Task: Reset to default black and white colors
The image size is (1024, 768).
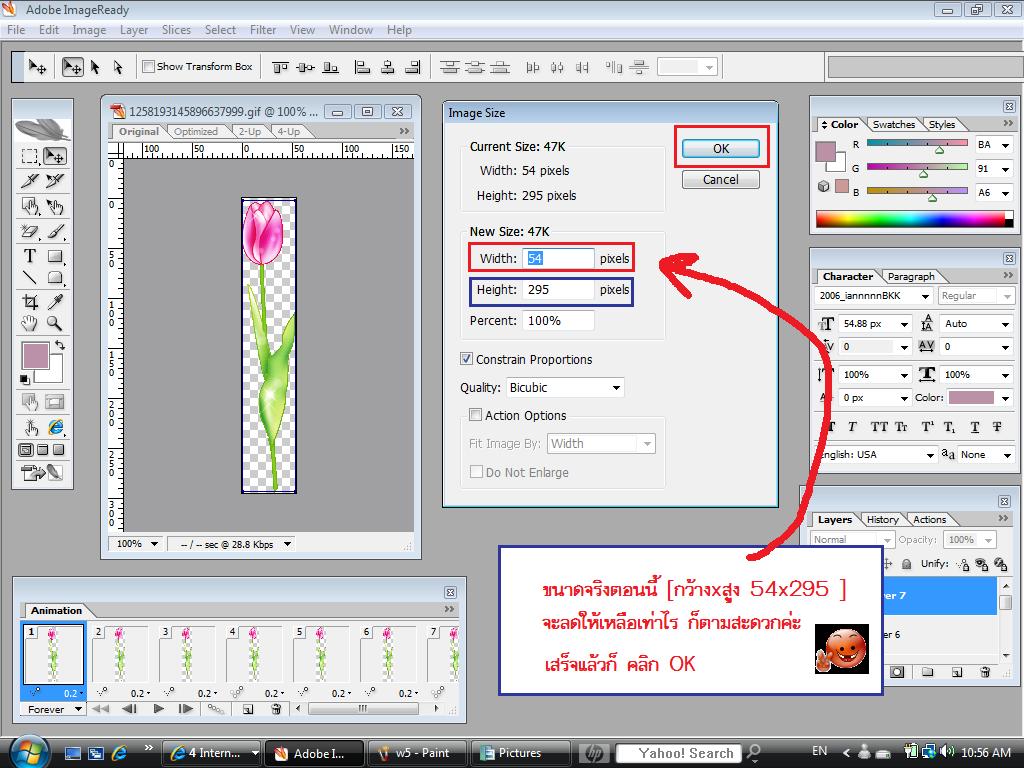Action: (25, 379)
